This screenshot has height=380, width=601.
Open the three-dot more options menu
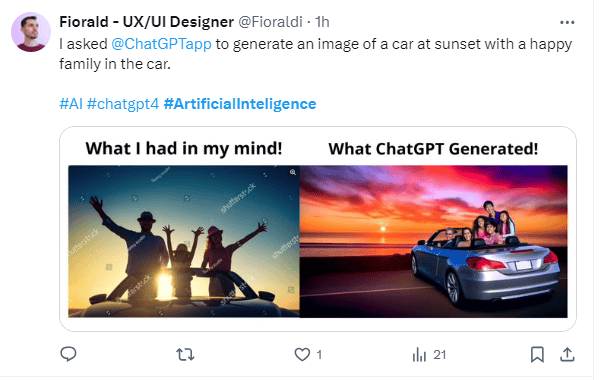click(x=567, y=23)
